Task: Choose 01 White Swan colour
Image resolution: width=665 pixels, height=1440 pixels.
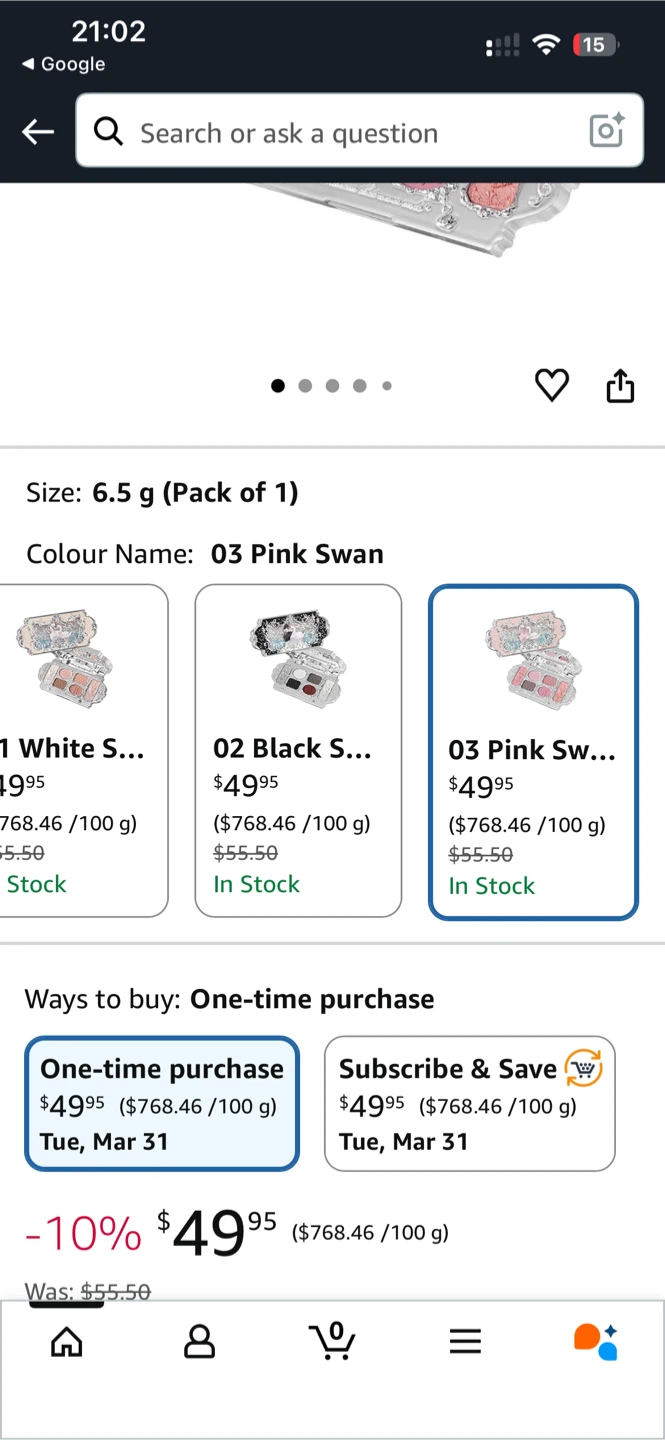Action: (83, 750)
